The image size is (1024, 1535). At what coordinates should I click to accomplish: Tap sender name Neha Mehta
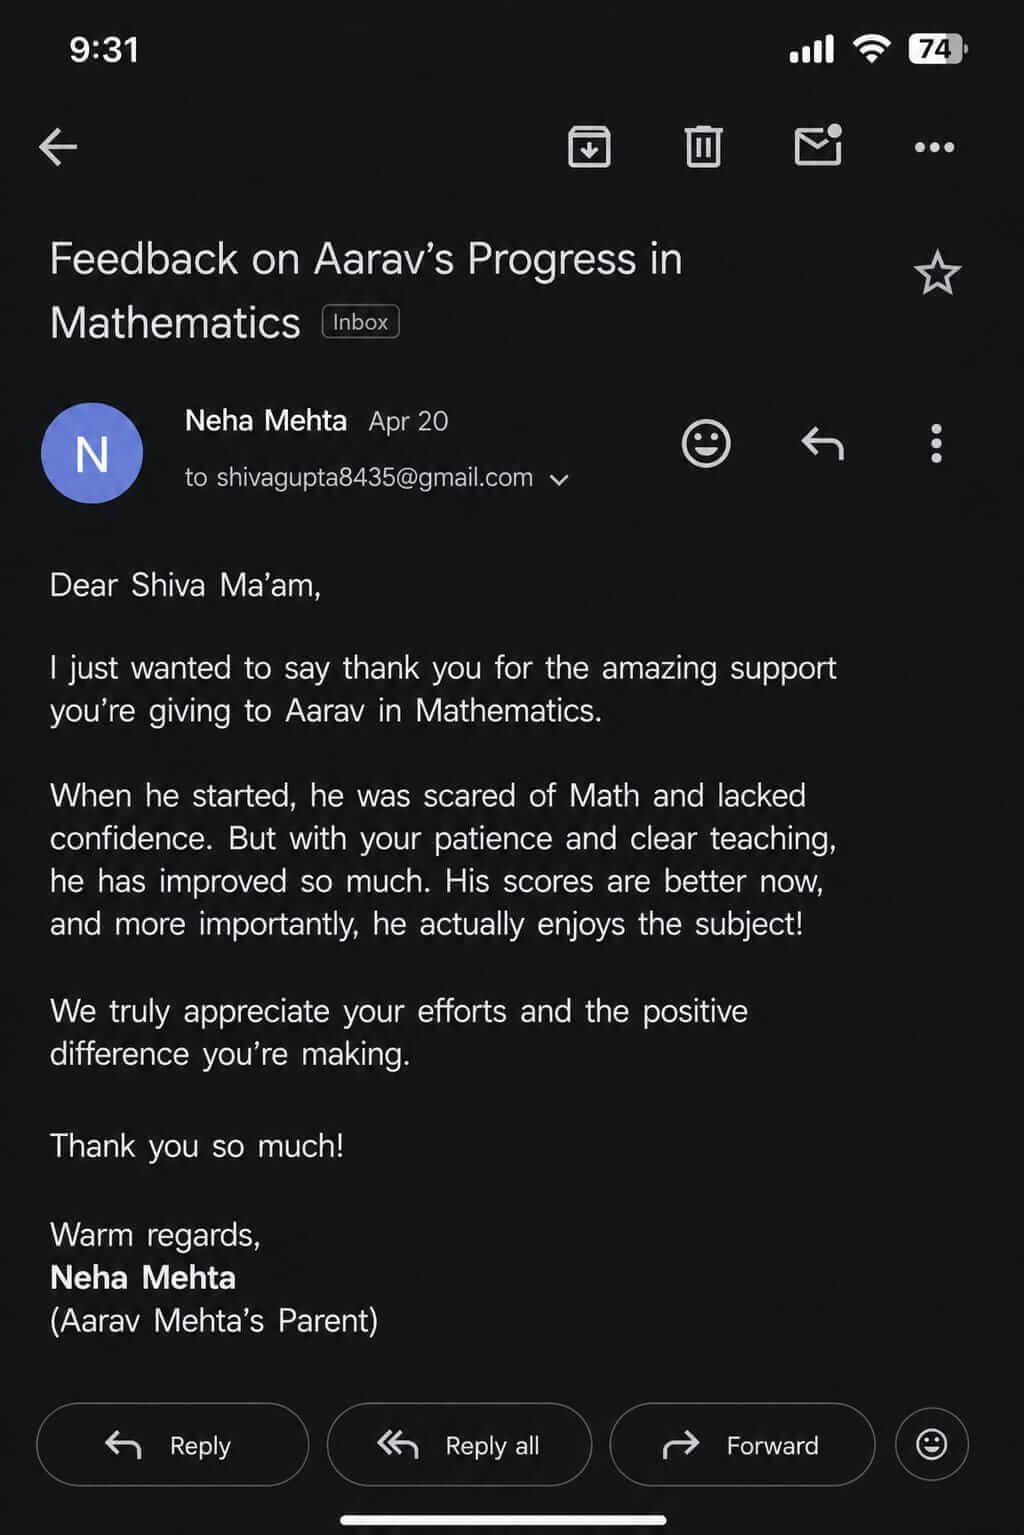point(266,420)
